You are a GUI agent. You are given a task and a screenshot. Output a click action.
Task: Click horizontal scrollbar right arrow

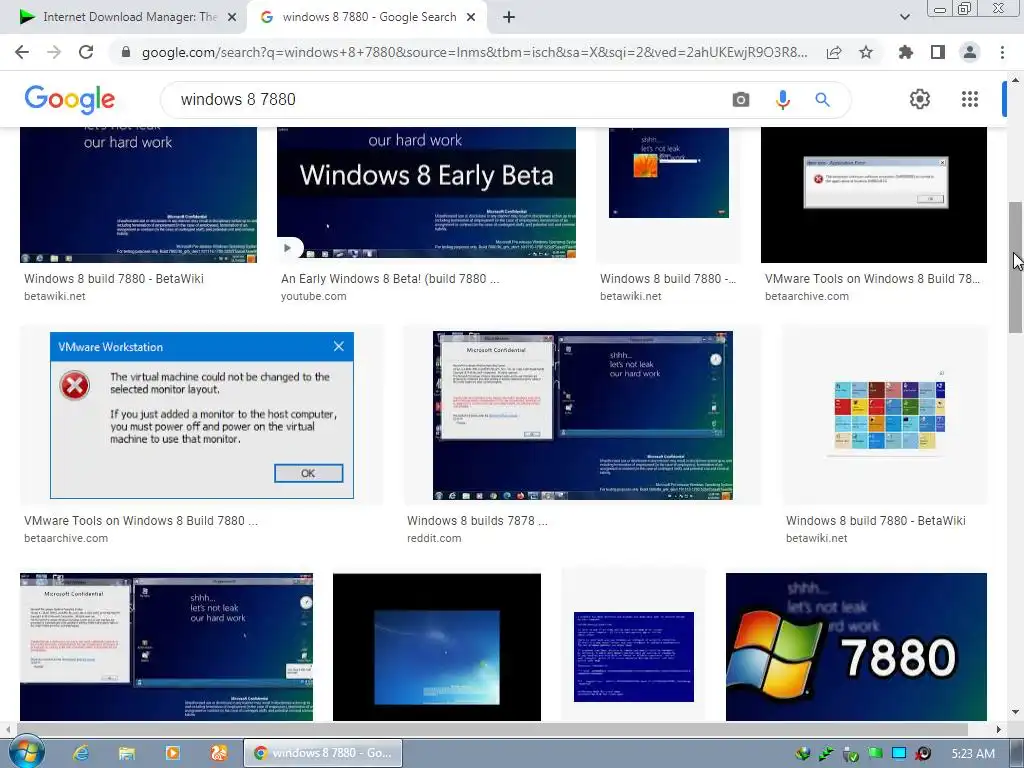[x=999, y=729]
